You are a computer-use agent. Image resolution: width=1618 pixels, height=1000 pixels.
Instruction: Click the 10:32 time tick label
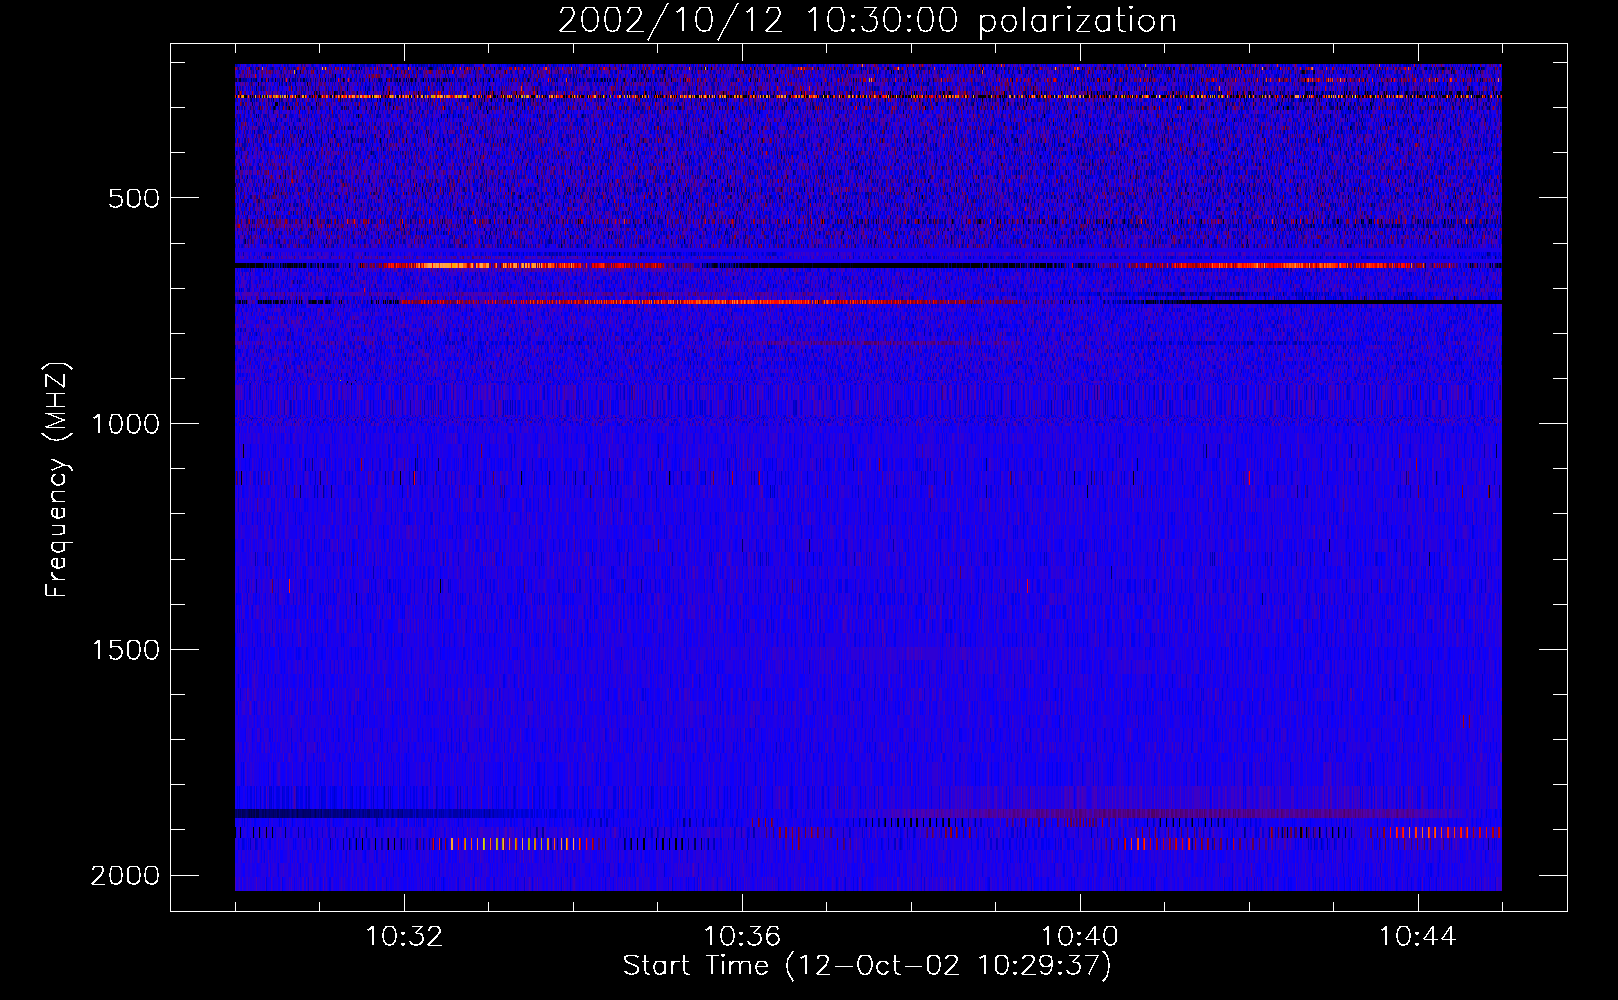coord(405,937)
